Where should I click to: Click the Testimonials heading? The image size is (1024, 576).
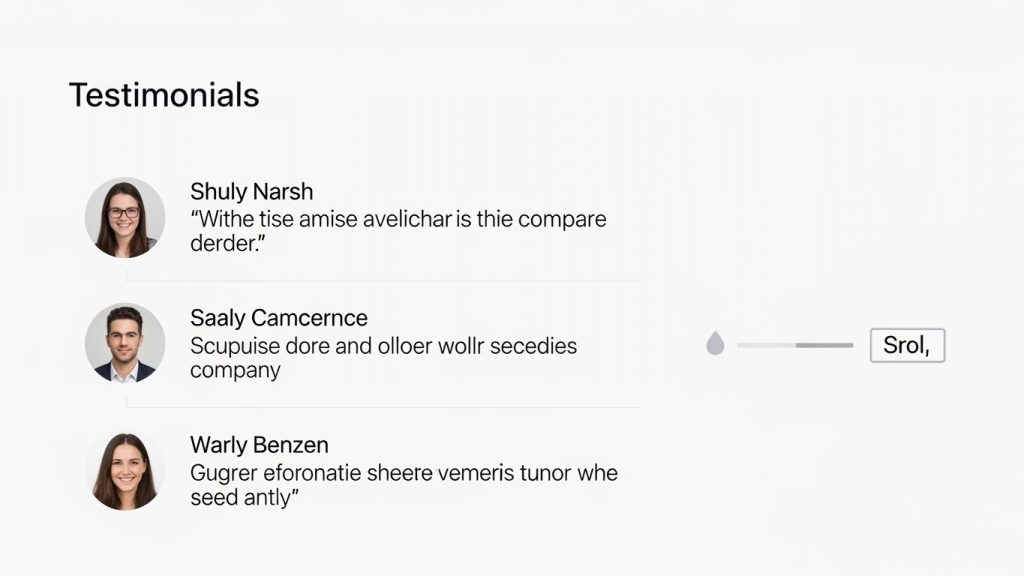click(x=164, y=95)
